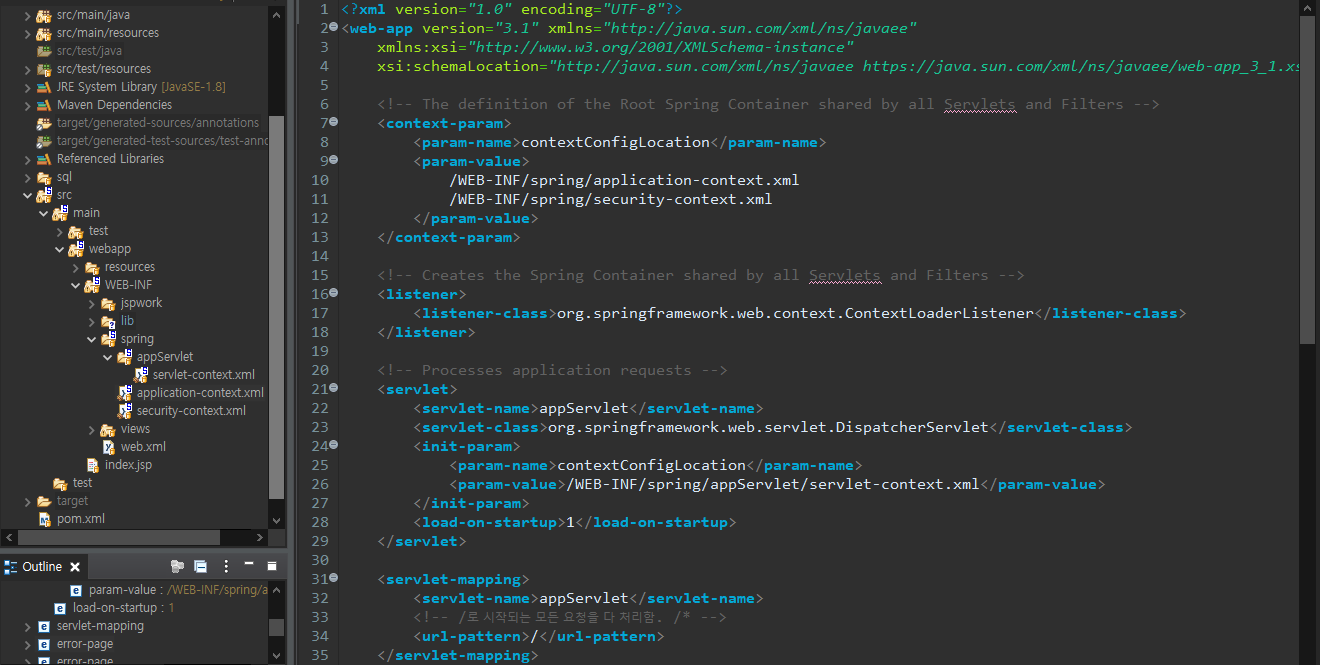Collapse the WEB-INF folder node

point(76,284)
